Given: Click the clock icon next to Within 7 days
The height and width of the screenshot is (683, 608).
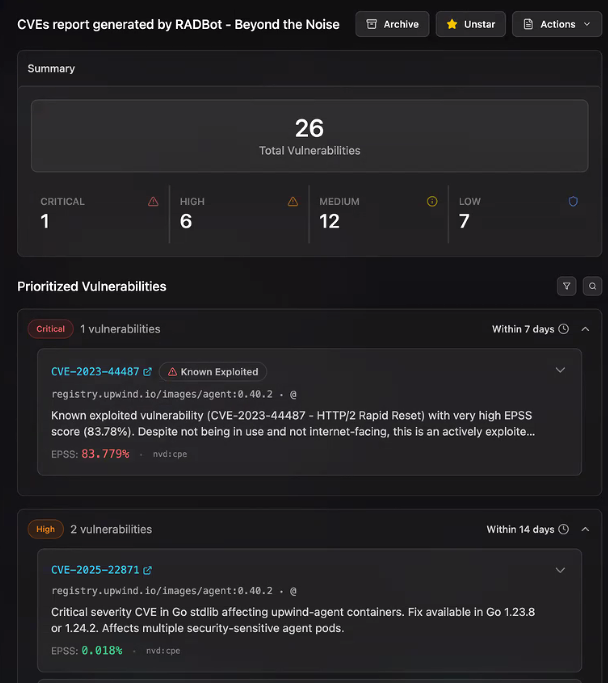Looking at the screenshot, I should click(x=563, y=329).
